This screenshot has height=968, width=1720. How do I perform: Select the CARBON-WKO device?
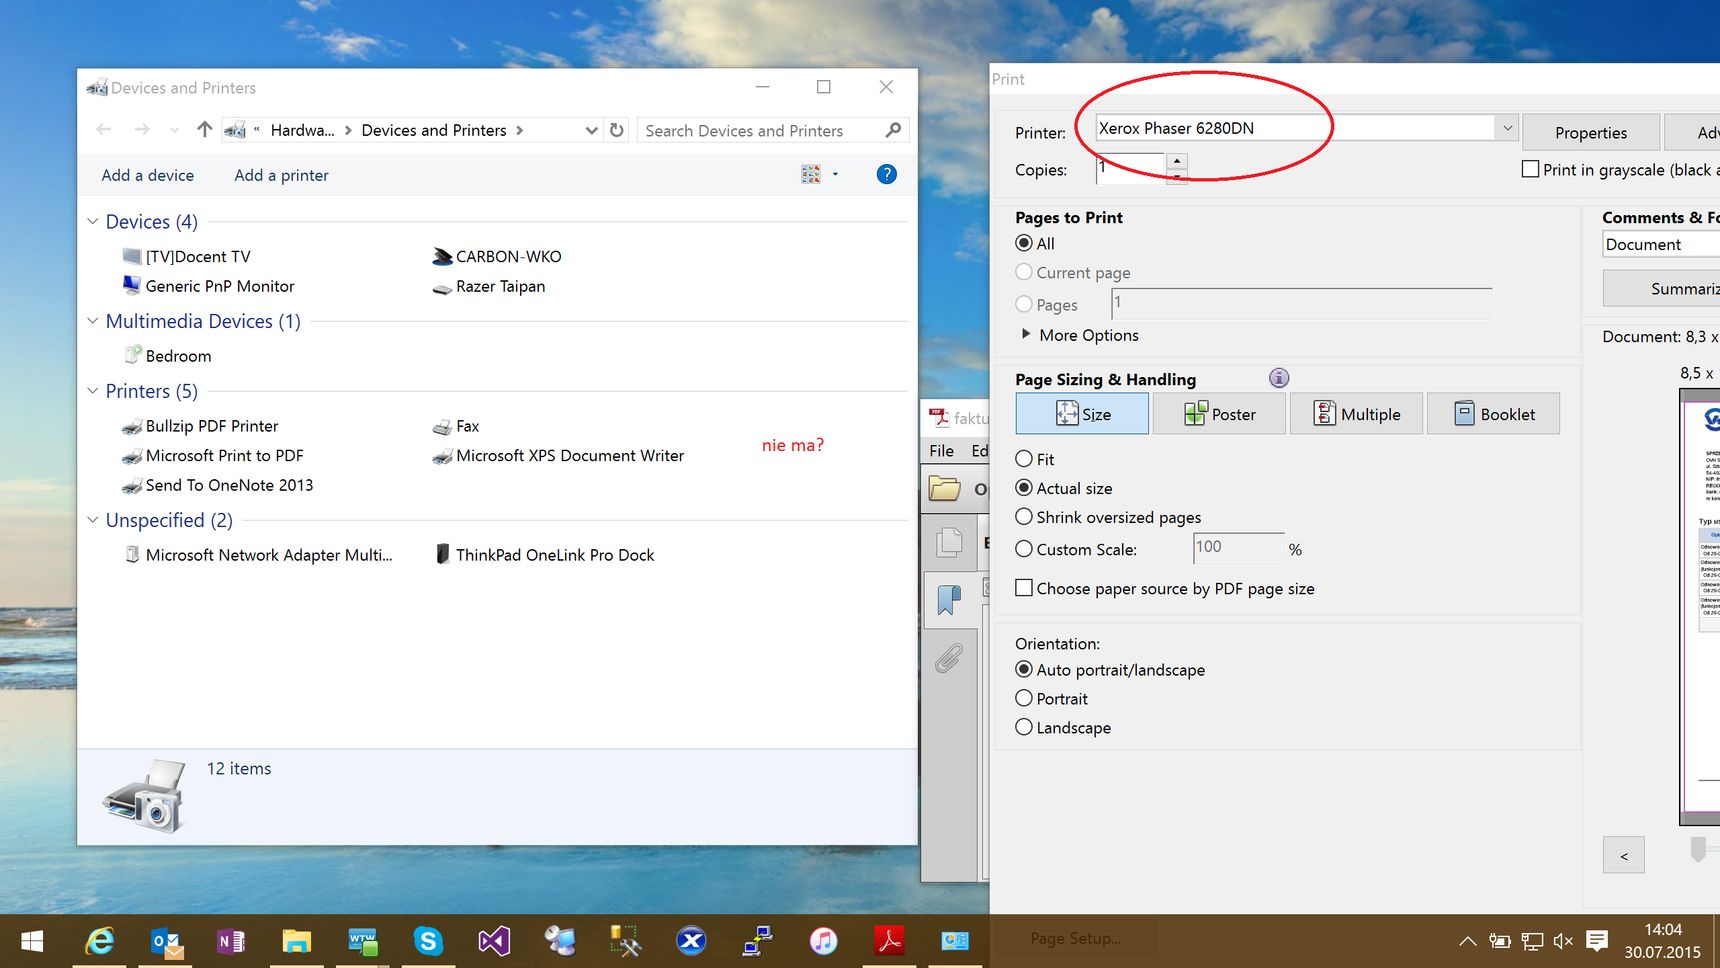point(497,257)
